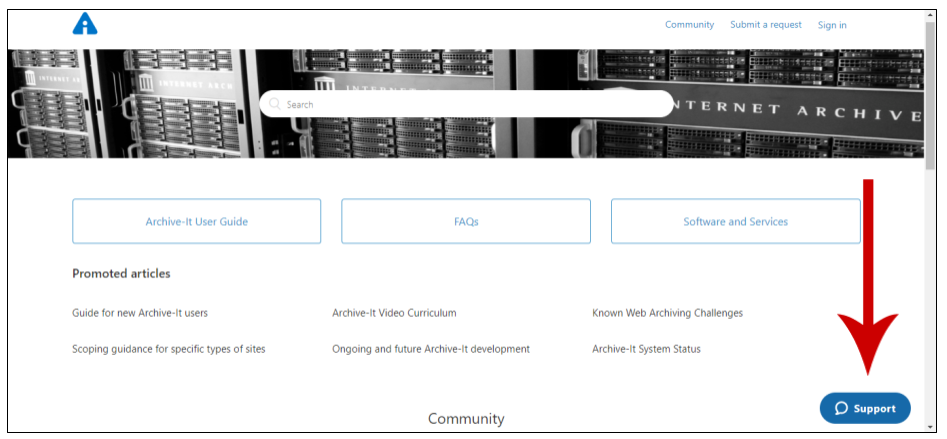Screen dimensions: 947x439
Task: Select the Software and Services category
Action: (735, 221)
